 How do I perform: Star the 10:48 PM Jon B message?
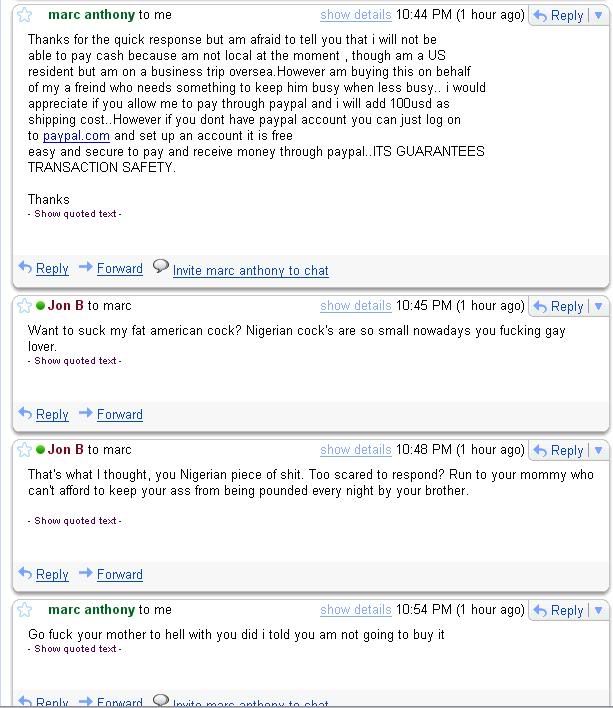(x=24, y=450)
